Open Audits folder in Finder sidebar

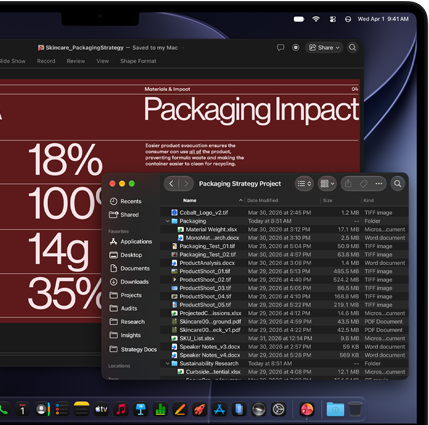pos(123,308)
